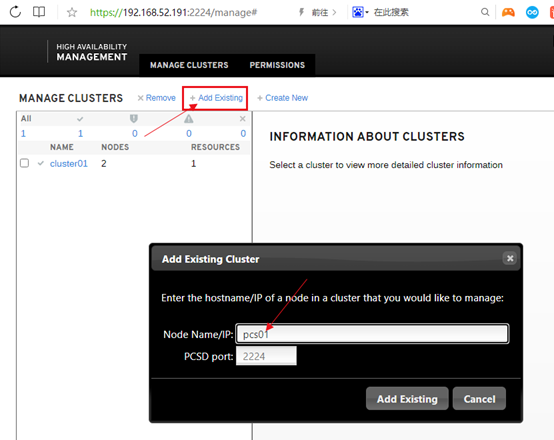Open the Baidu search engine dropdown

(x=360, y=12)
